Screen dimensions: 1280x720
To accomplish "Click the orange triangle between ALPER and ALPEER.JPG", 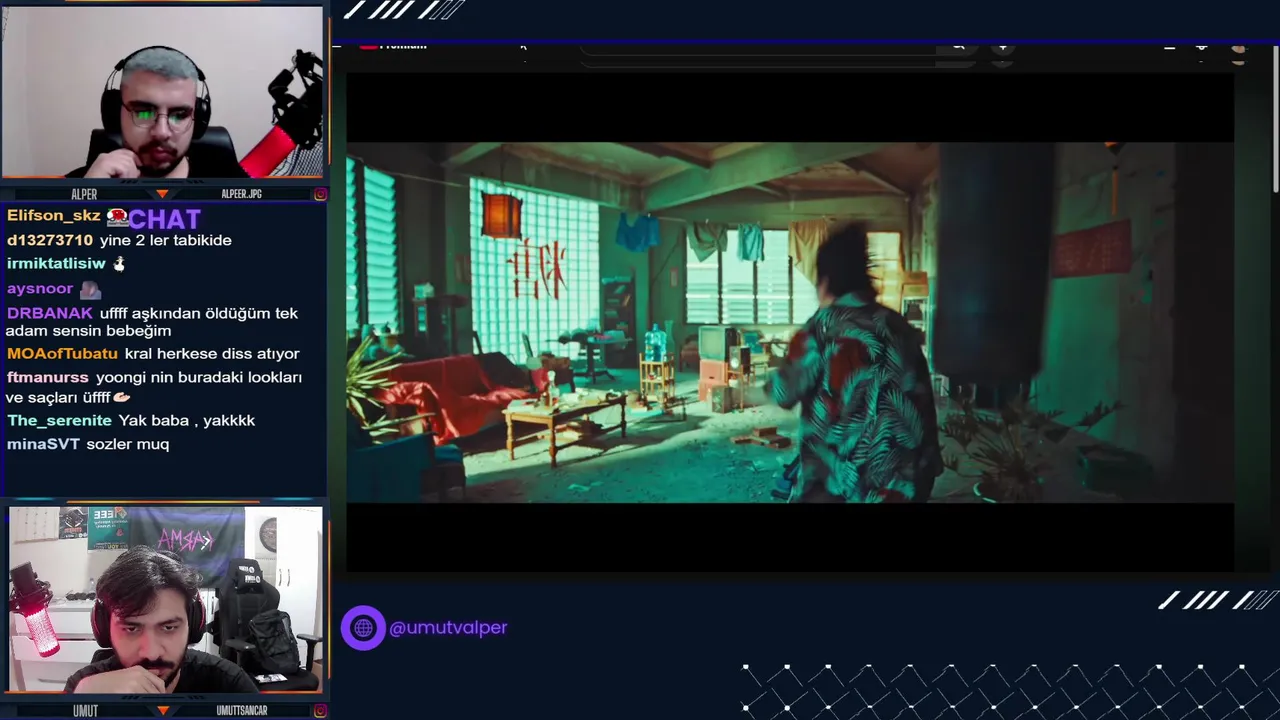I will pos(162,194).
